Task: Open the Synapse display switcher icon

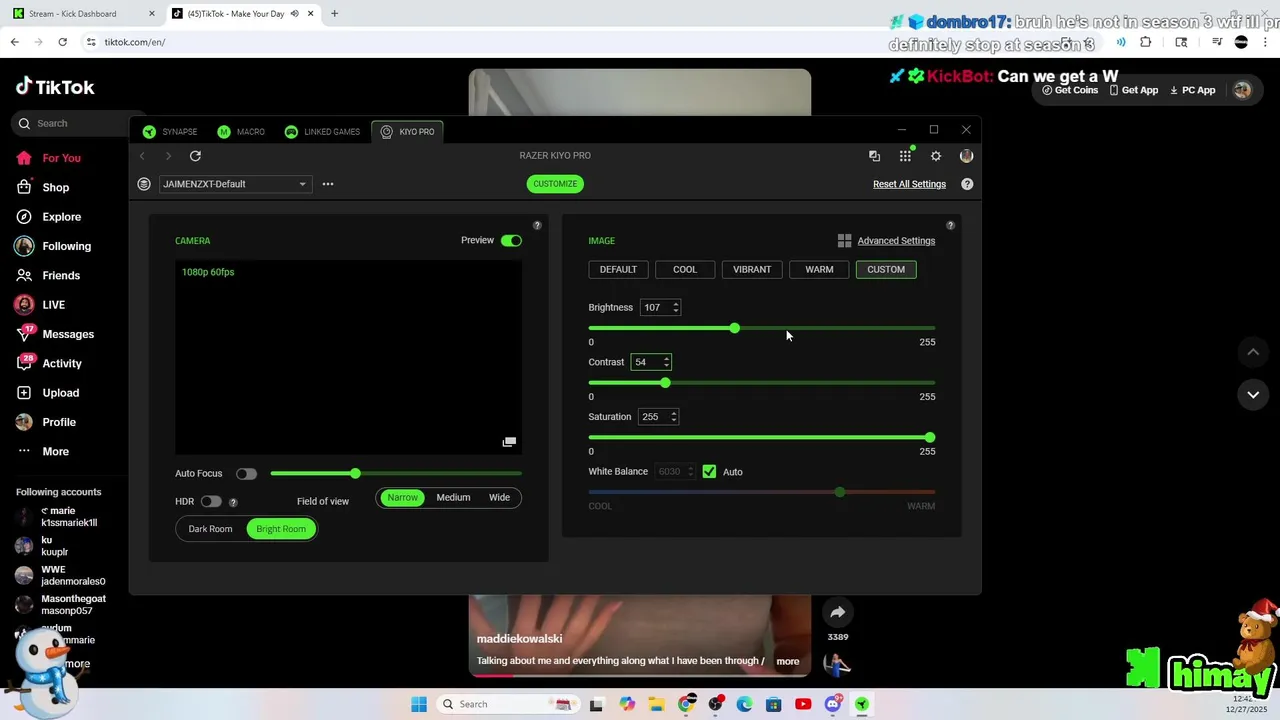Action: point(874,156)
